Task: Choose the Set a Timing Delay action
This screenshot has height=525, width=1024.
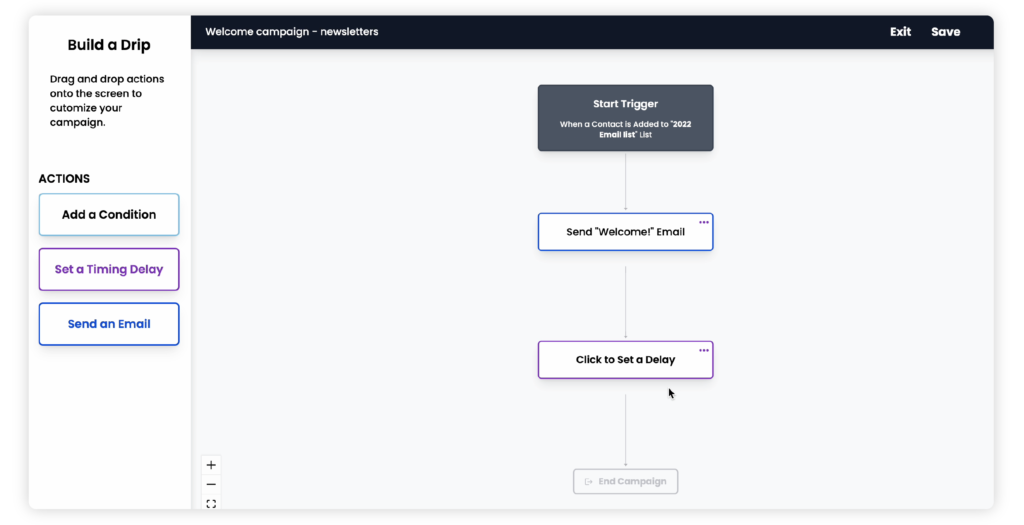Action: click(x=109, y=270)
